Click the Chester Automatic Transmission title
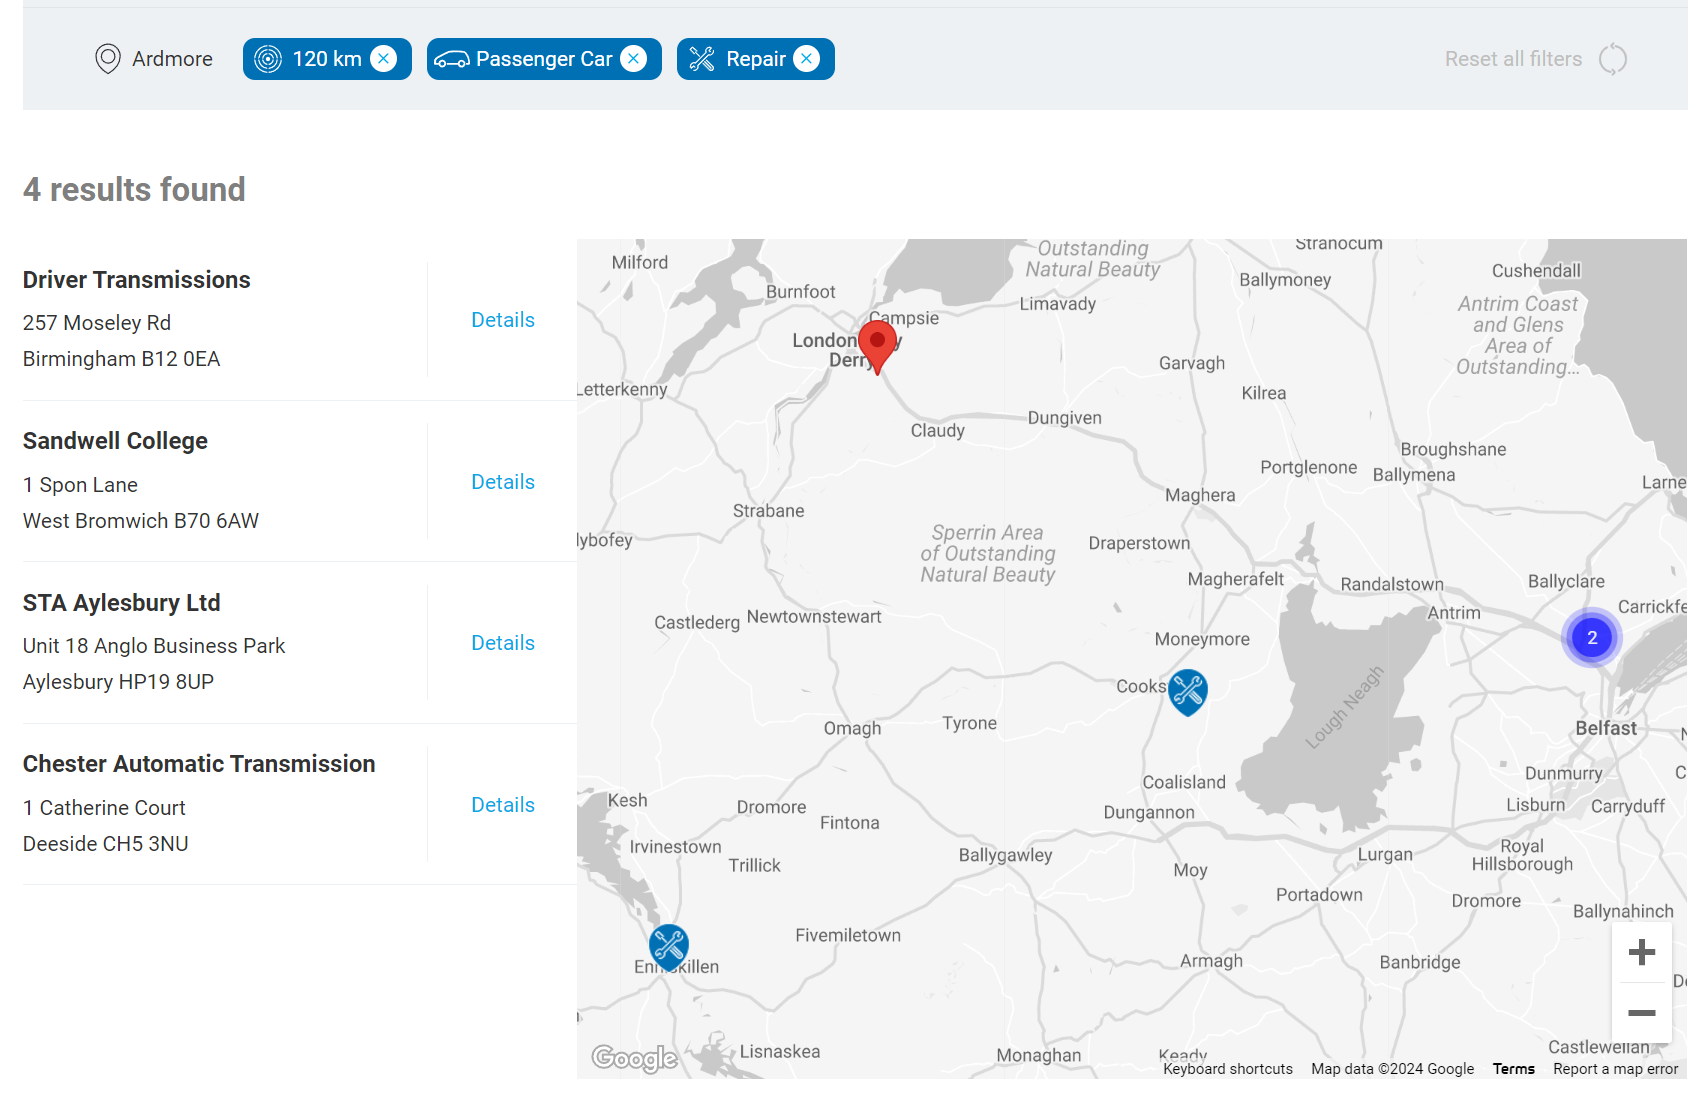The height and width of the screenshot is (1101, 1705). pos(199,764)
